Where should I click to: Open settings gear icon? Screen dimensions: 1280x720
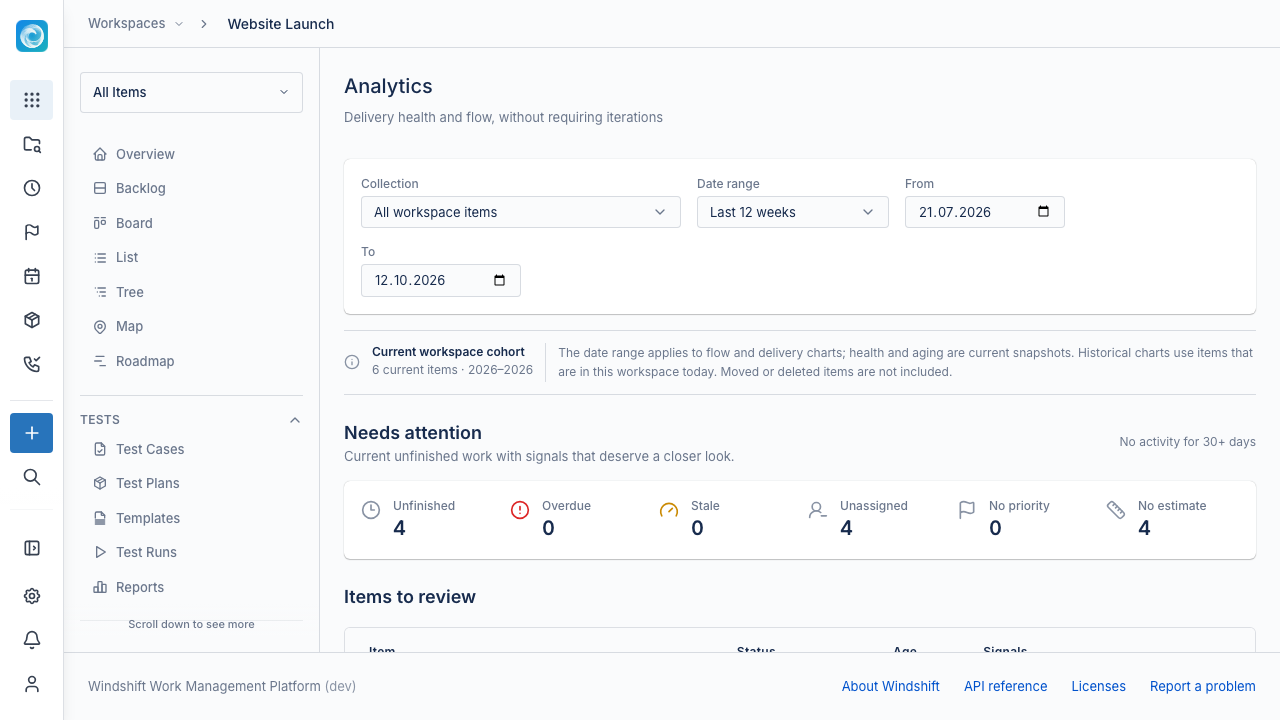[x=32, y=596]
